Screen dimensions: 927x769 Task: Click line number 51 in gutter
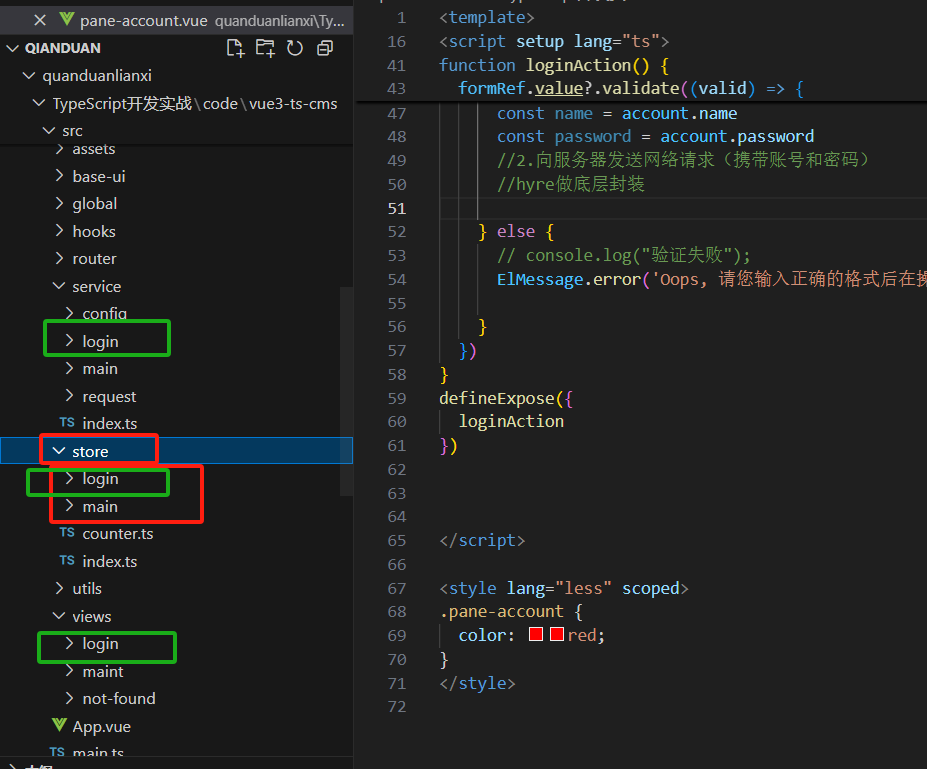[x=397, y=208]
